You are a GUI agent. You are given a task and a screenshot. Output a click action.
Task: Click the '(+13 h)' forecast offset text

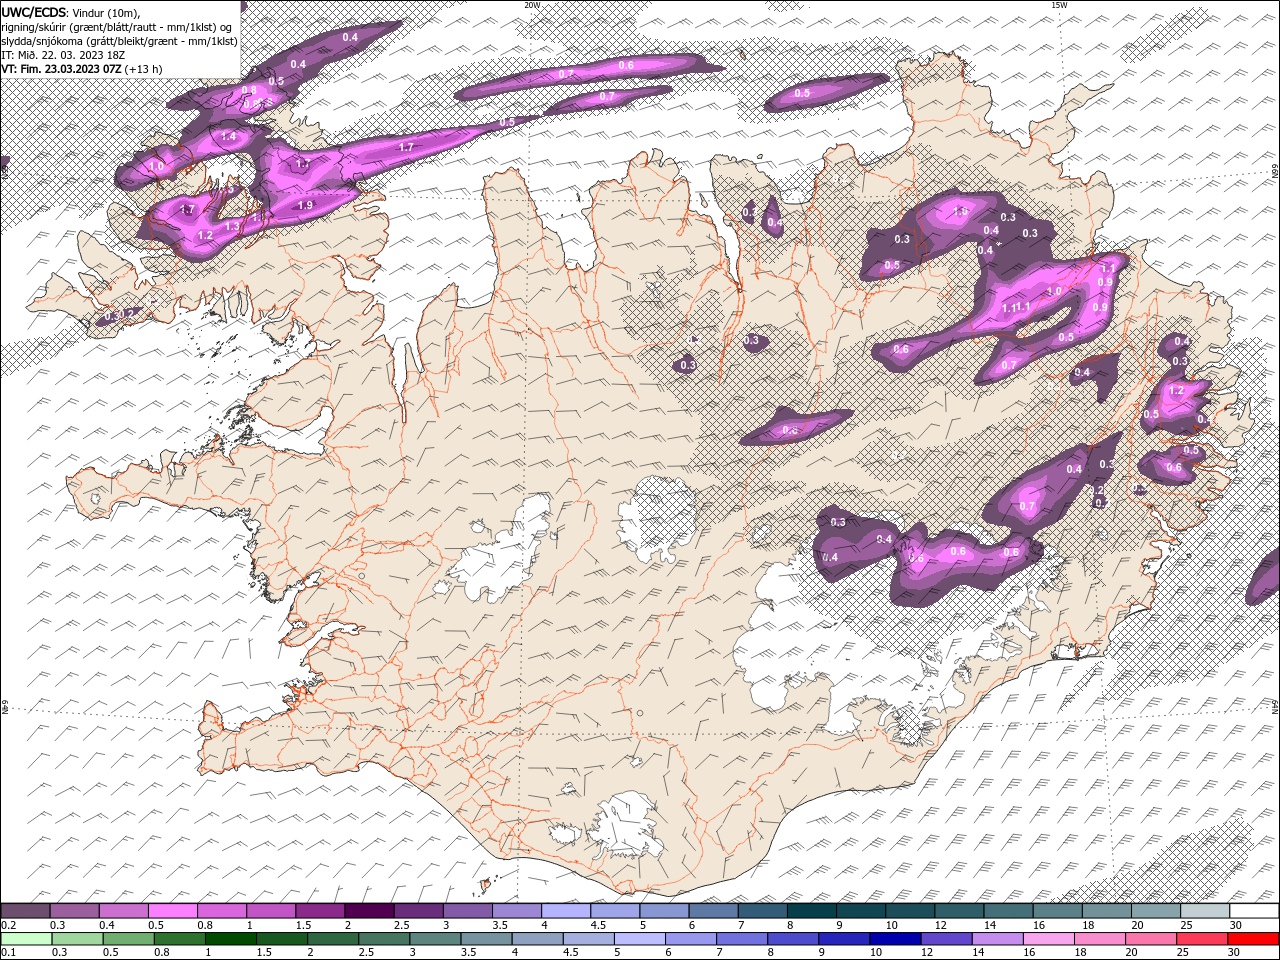[144, 69]
